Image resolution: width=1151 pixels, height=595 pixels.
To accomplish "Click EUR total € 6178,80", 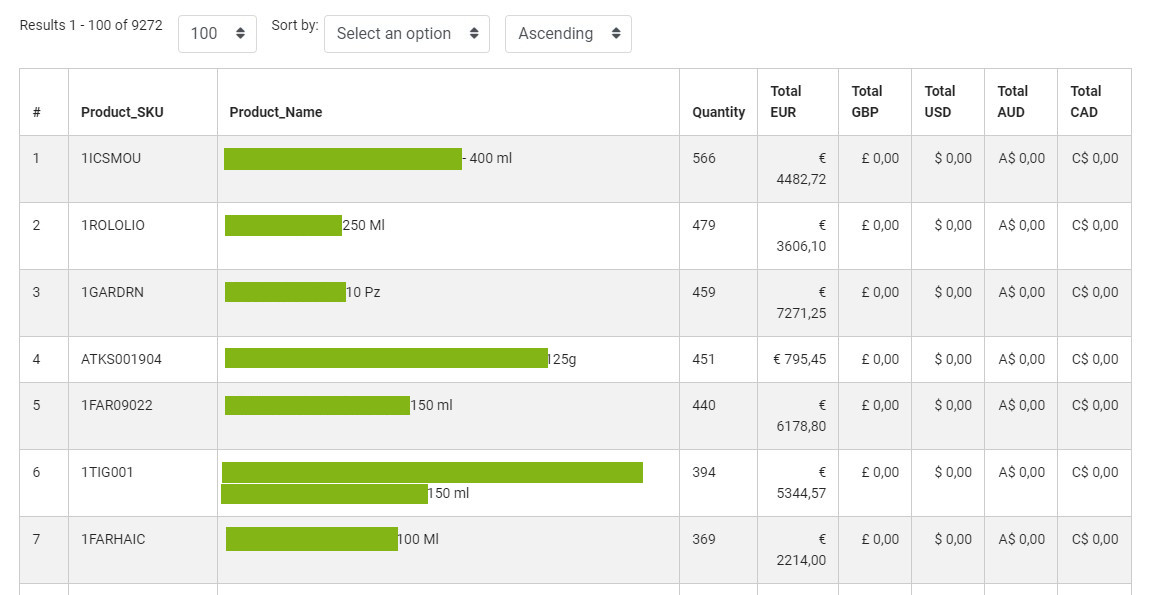I will [801, 415].
